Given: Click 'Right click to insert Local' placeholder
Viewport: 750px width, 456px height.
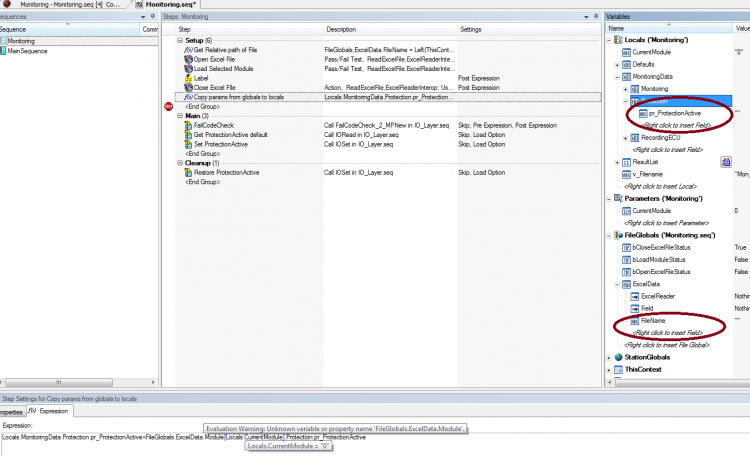Looking at the screenshot, I should 660,187.
